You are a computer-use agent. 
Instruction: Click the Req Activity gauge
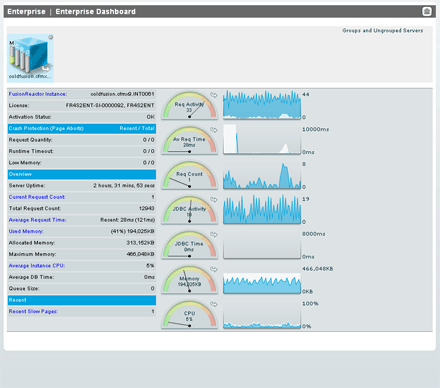189,105
